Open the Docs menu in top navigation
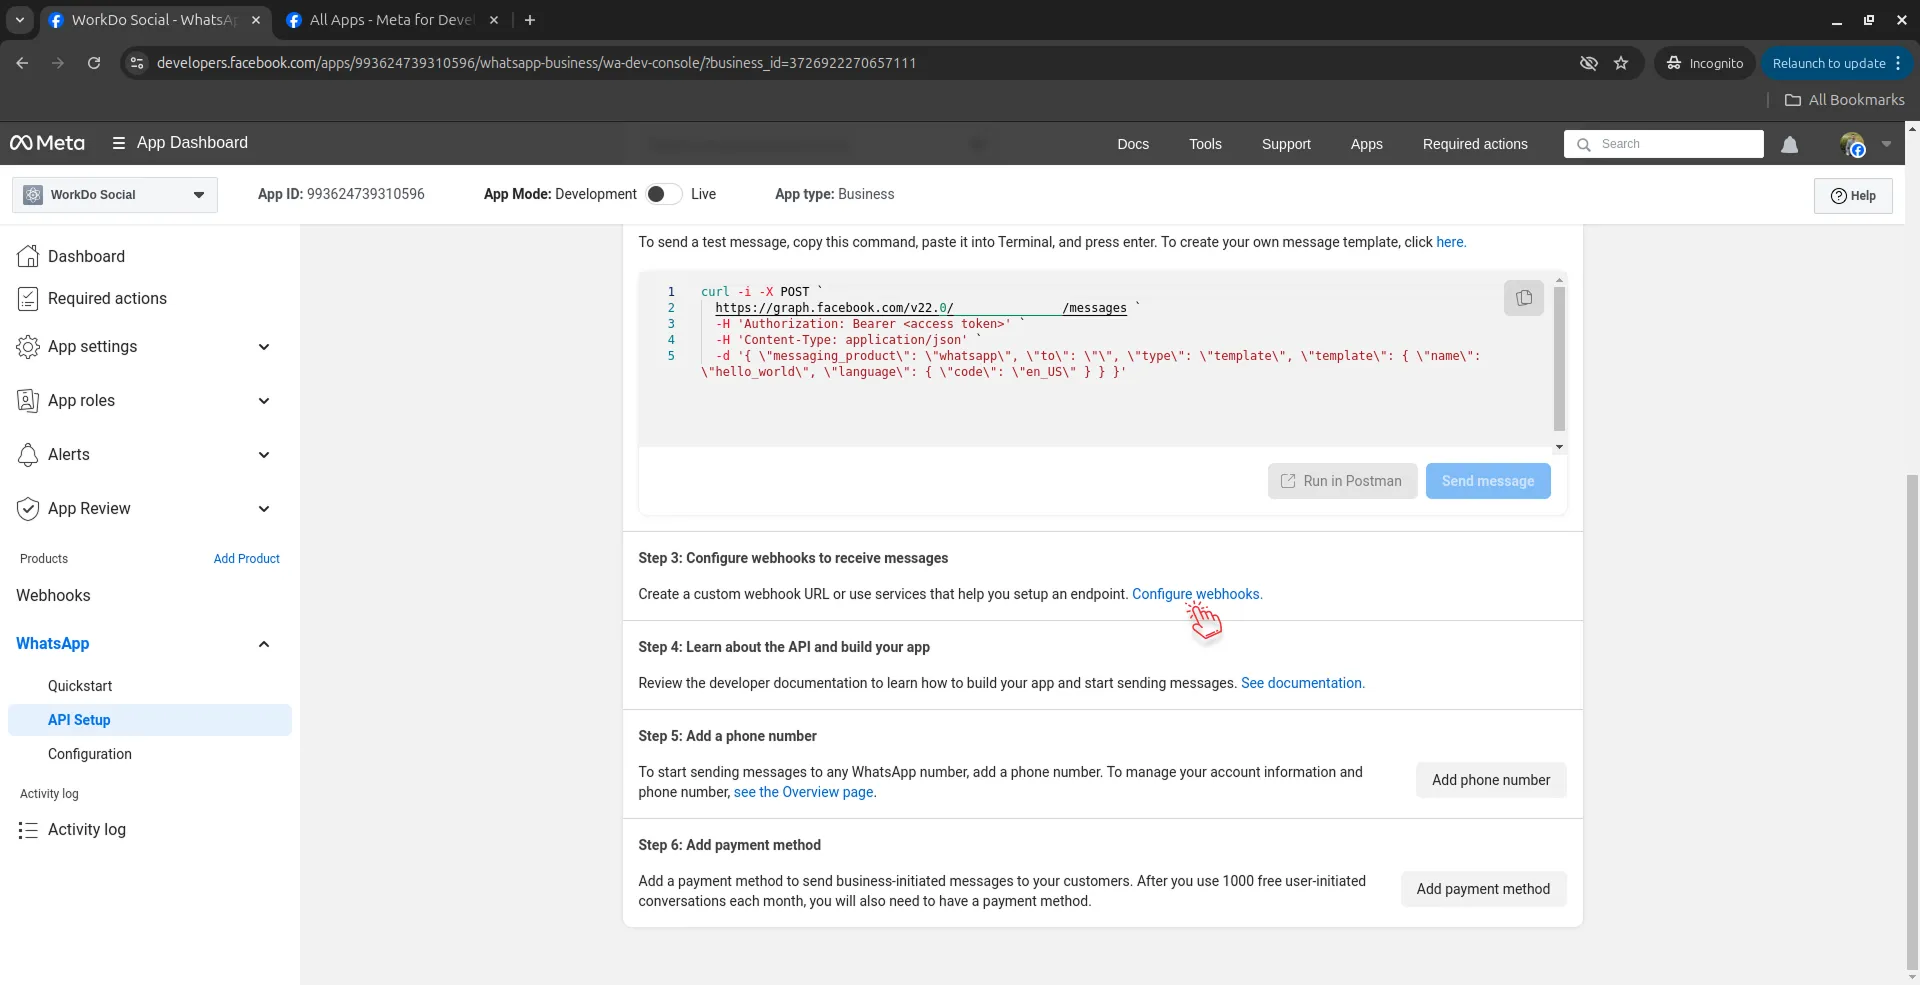The height and width of the screenshot is (985, 1920). (x=1132, y=144)
